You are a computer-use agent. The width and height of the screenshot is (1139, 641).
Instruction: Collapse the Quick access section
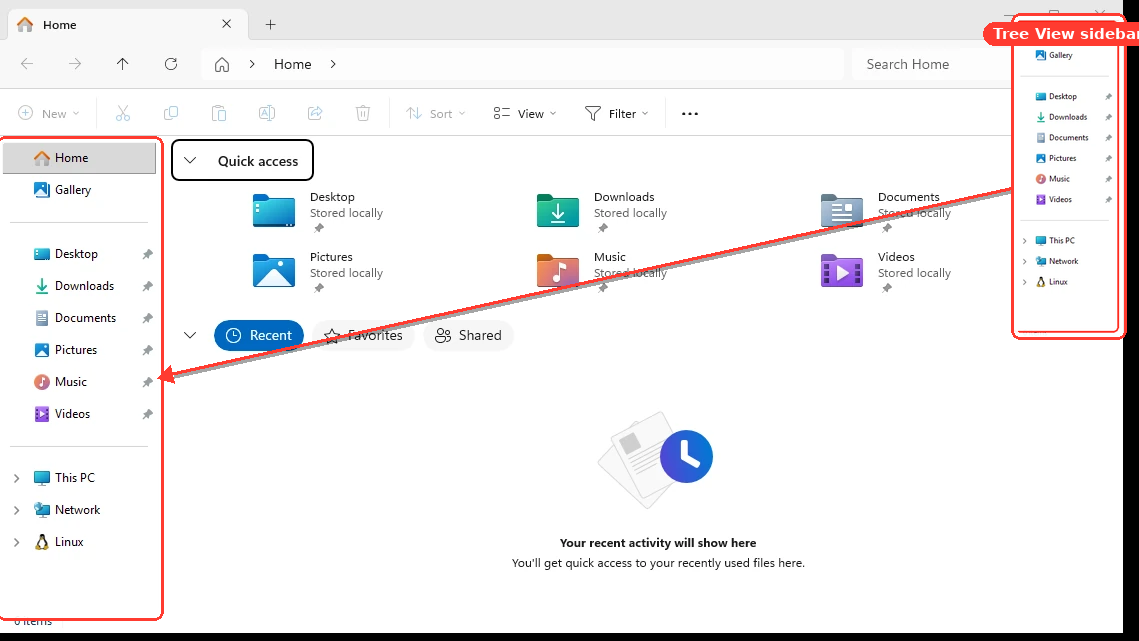[x=190, y=161]
